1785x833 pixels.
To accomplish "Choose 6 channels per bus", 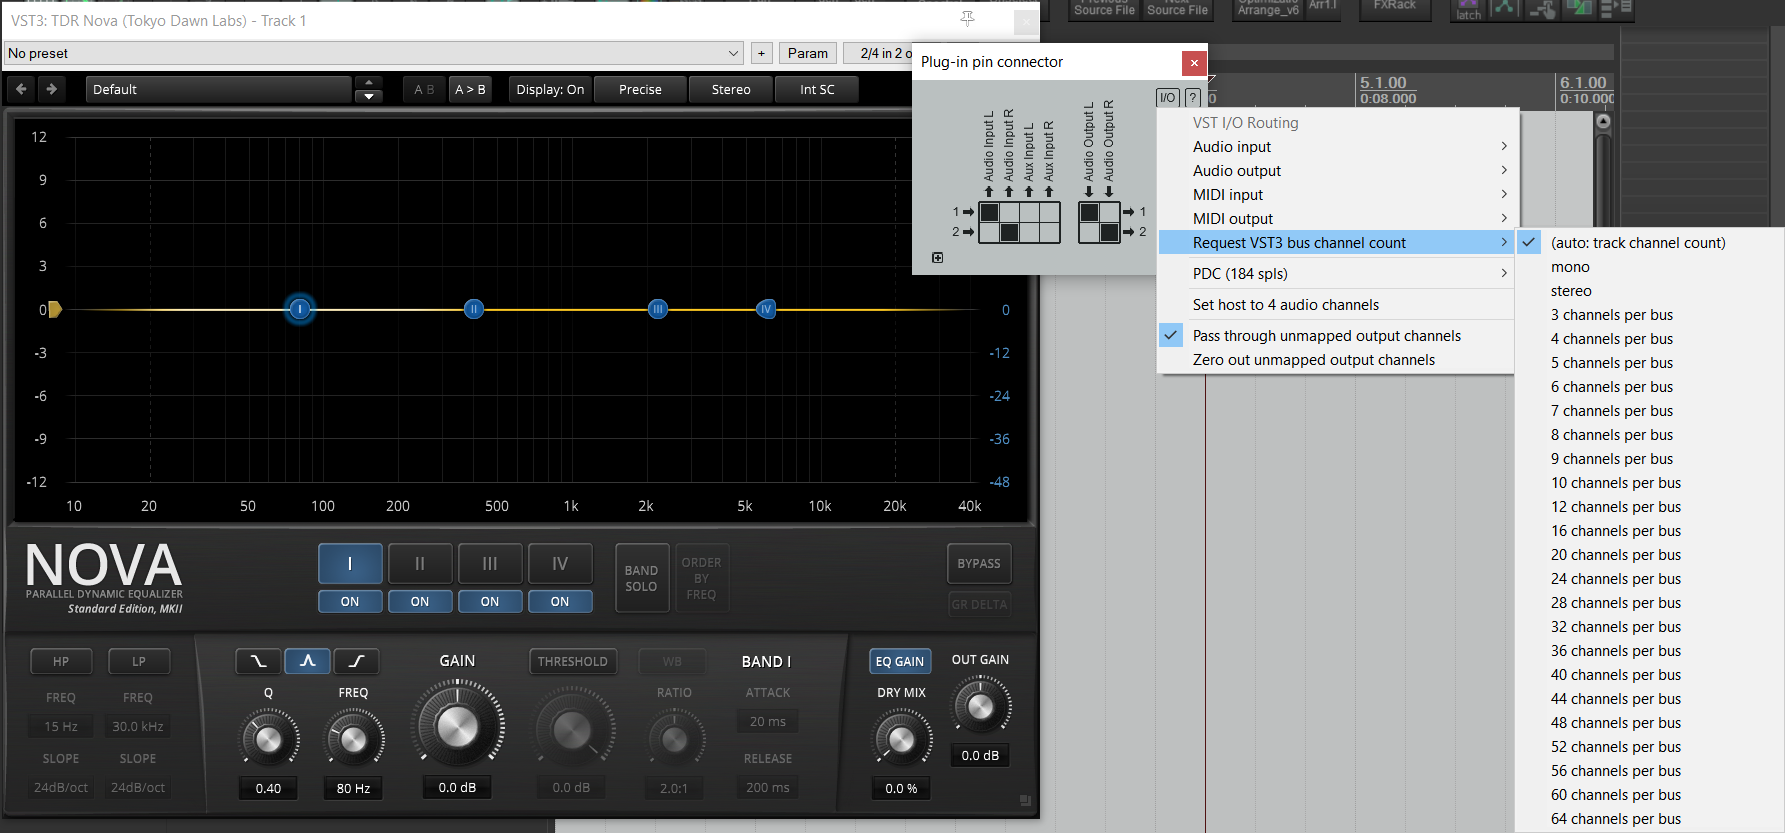I will (x=1650, y=386).
